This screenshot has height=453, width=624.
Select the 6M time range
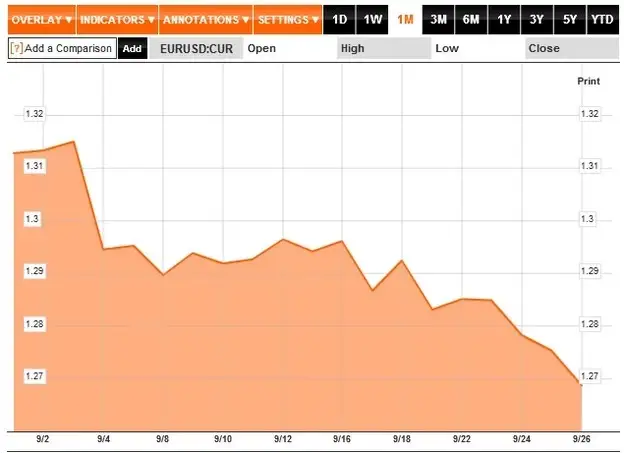click(x=471, y=20)
